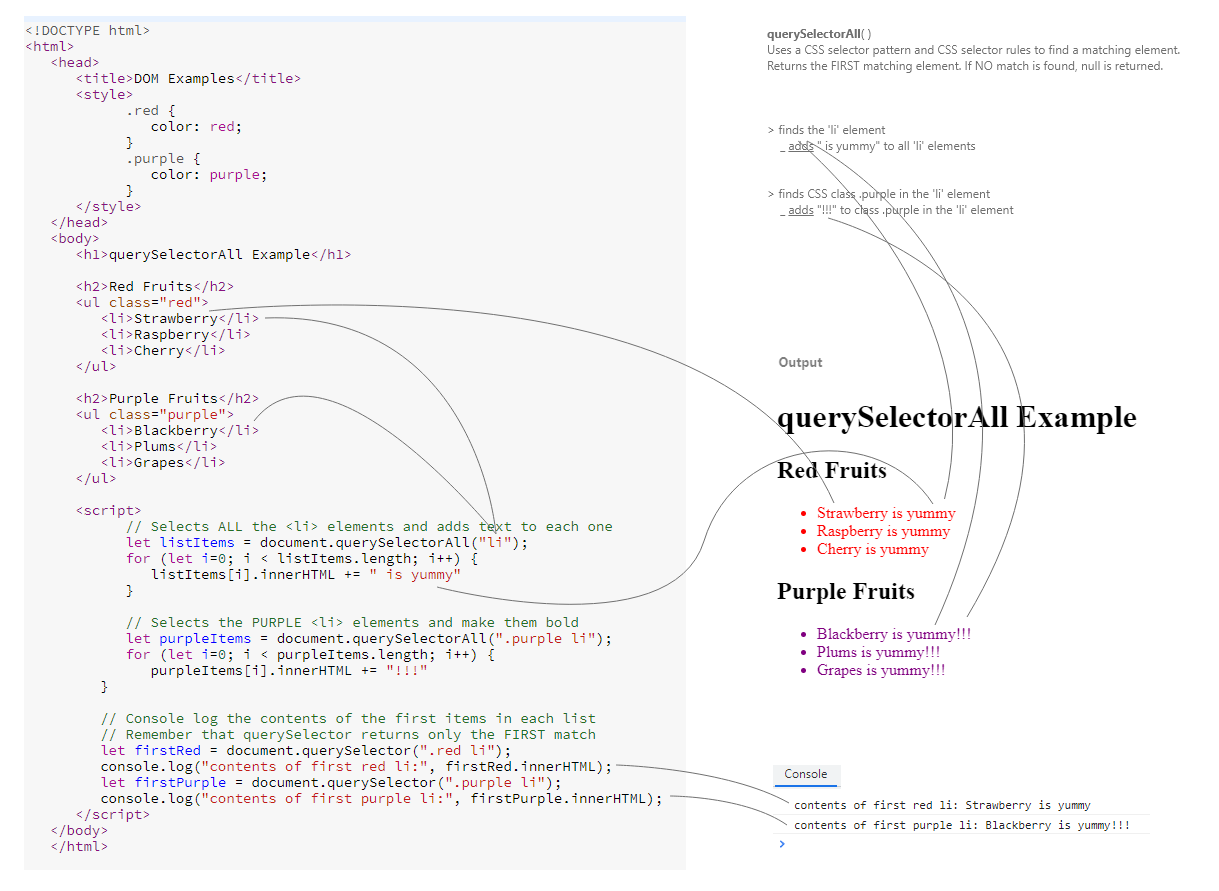
Task: Click 'Cherry is yummy' list item
Action: [873, 549]
